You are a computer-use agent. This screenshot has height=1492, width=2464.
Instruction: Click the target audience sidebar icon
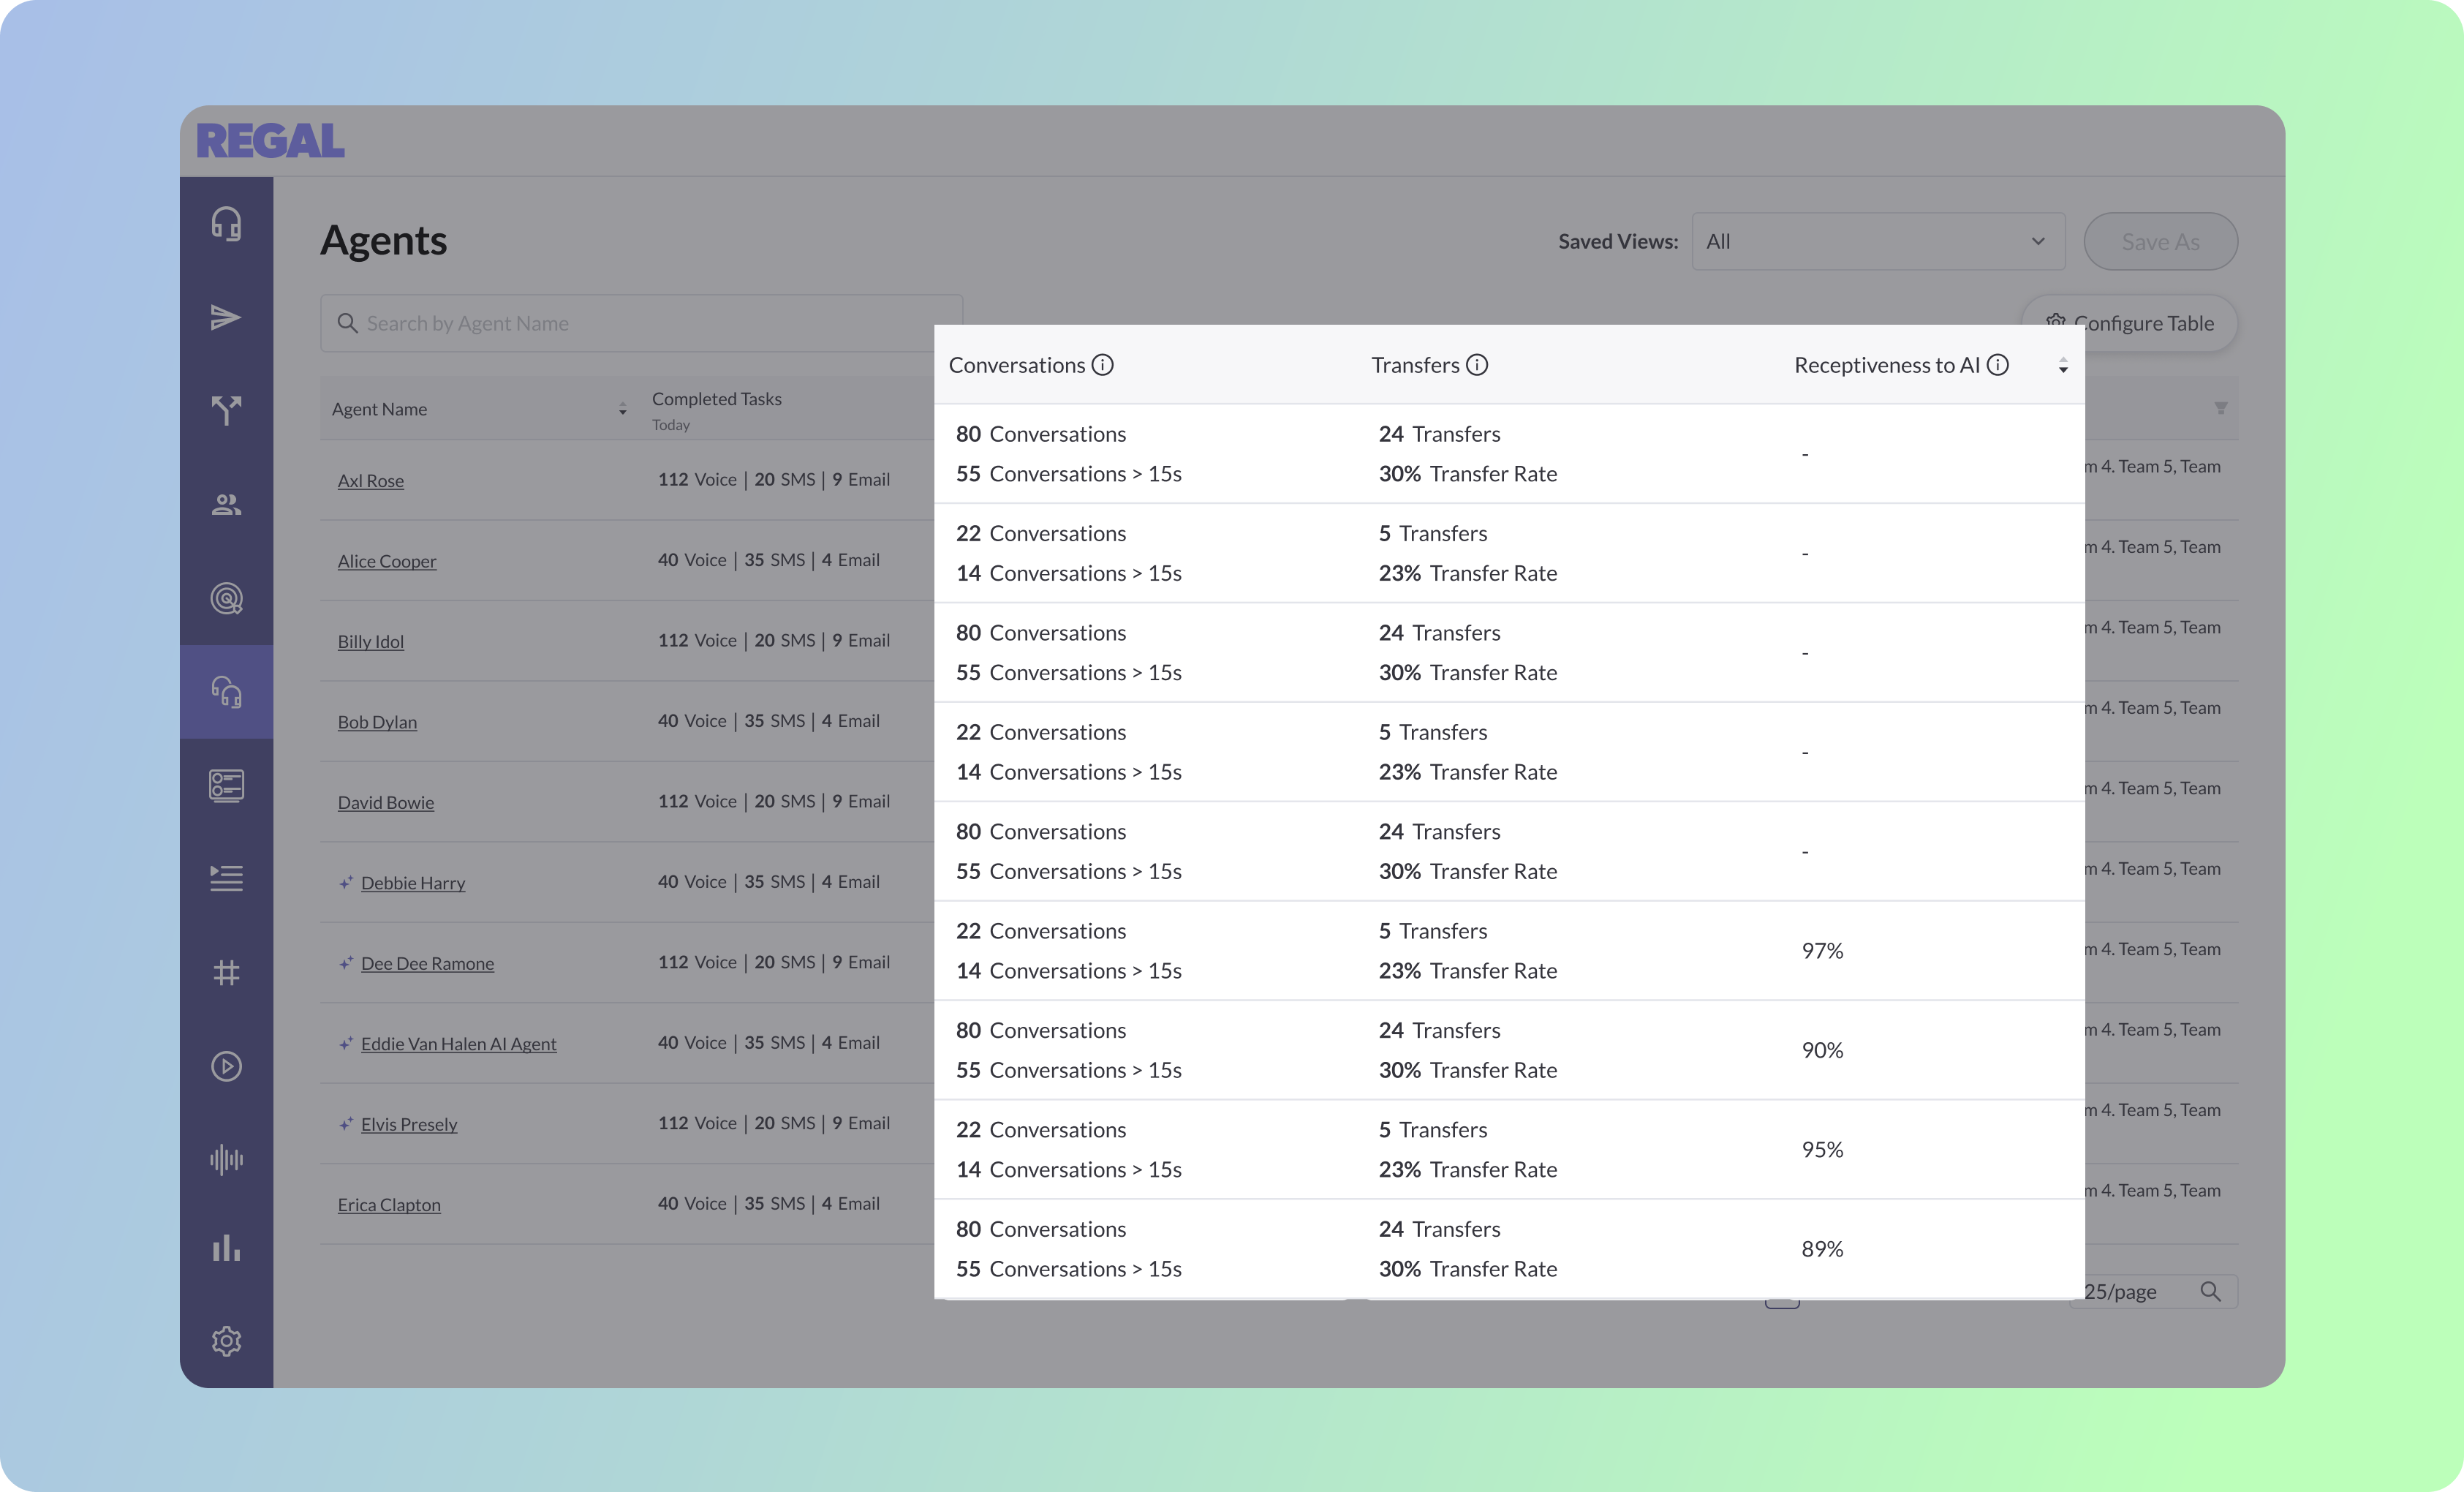pyautogui.click(x=226, y=598)
